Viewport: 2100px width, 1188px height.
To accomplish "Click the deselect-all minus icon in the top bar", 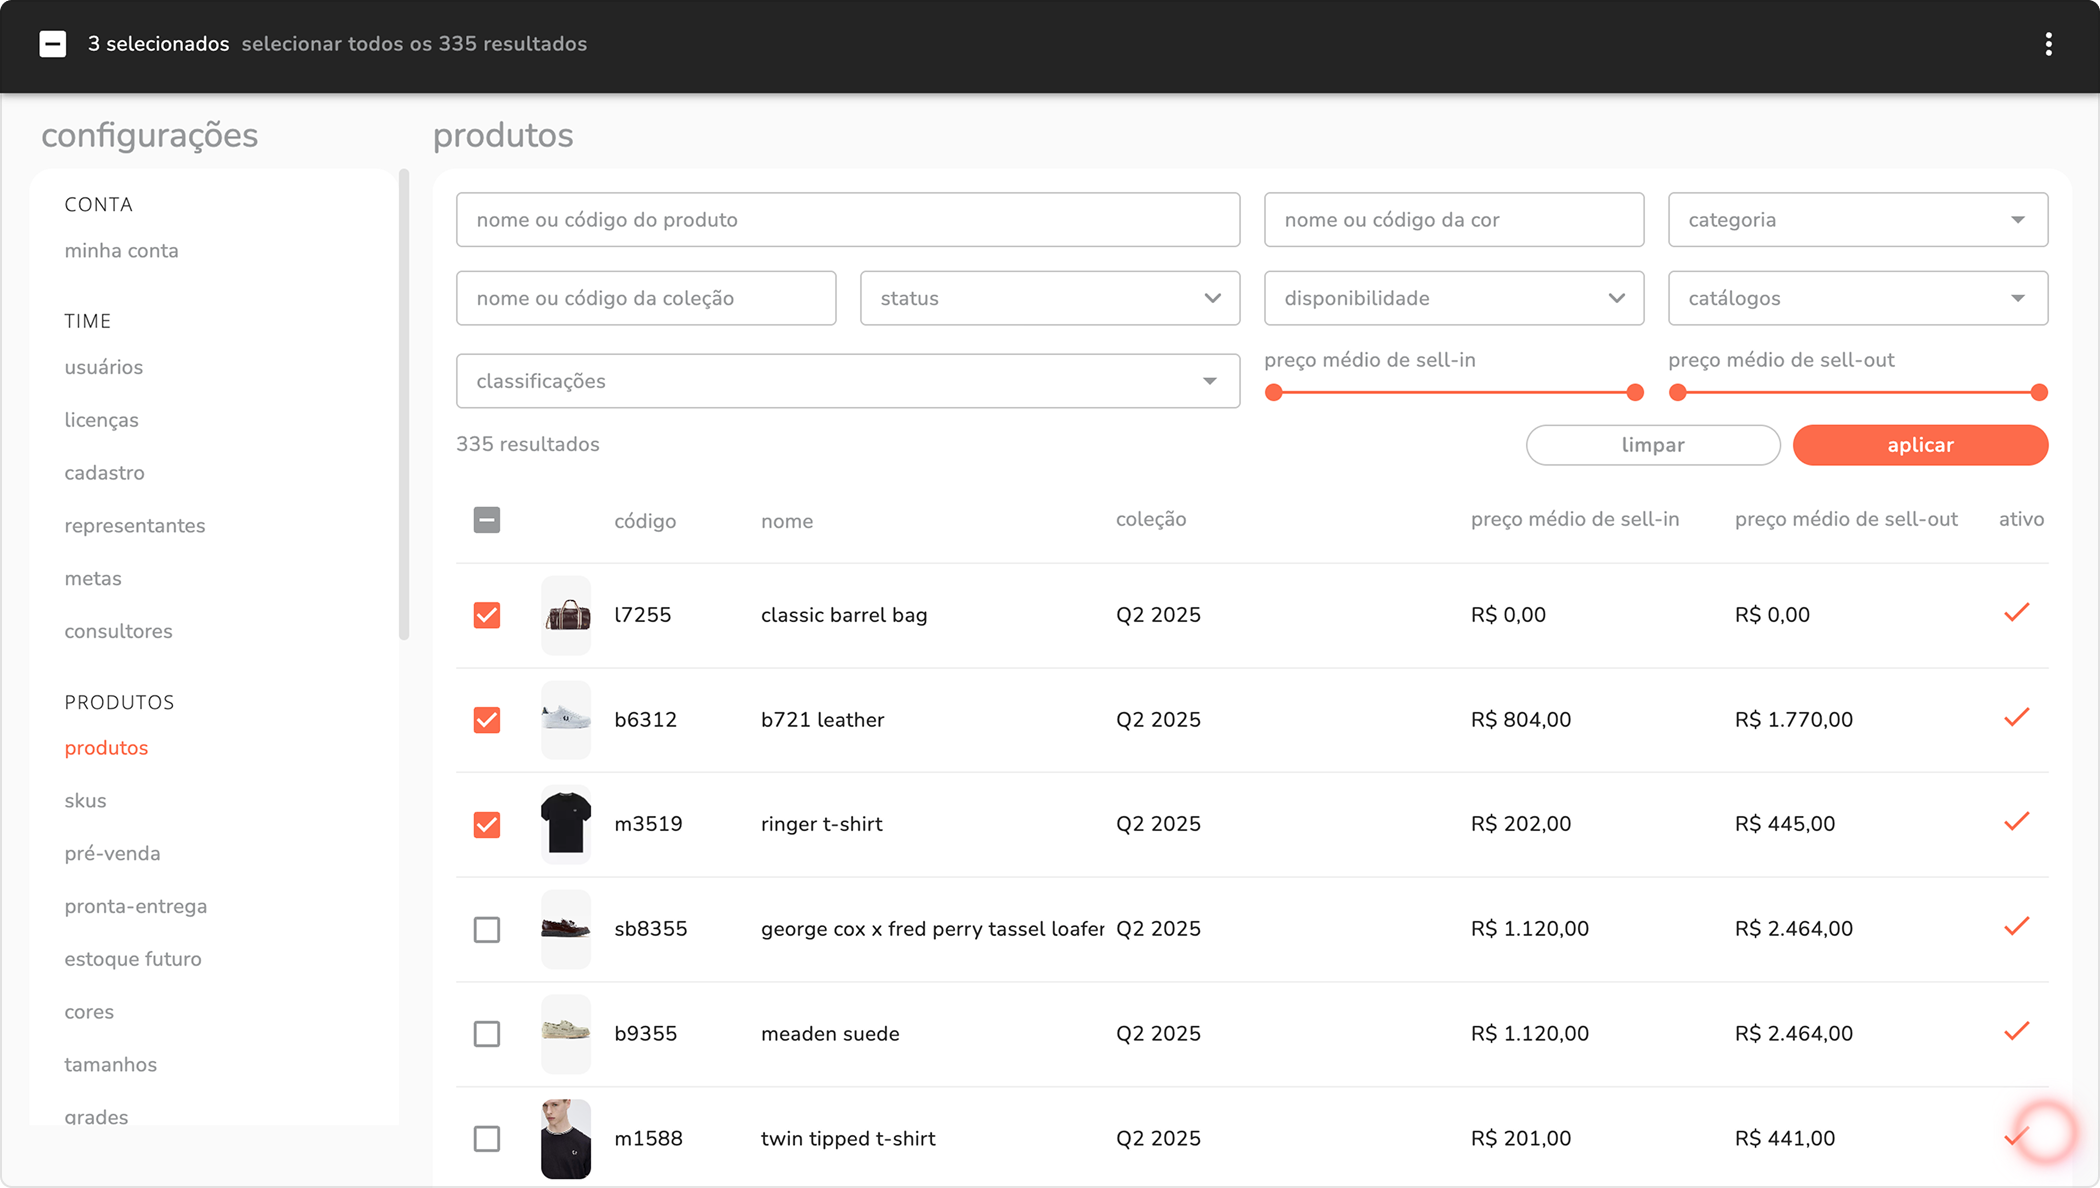I will click(53, 44).
